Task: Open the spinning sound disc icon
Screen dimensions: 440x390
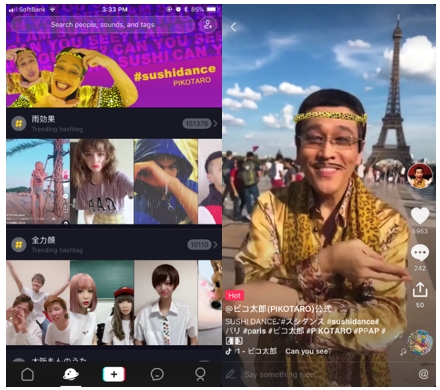Action: [420, 342]
